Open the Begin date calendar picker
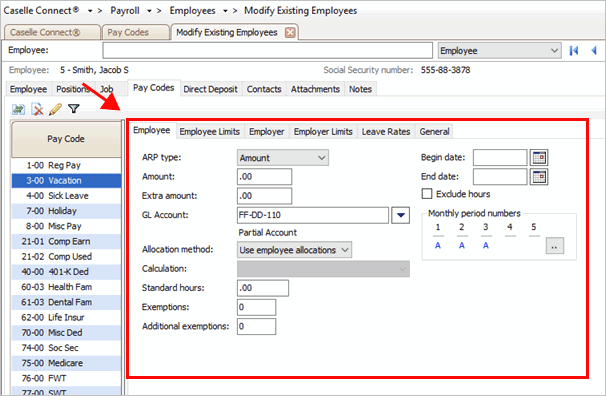Image resolution: width=606 pixels, height=396 pixels. (539, 158)
